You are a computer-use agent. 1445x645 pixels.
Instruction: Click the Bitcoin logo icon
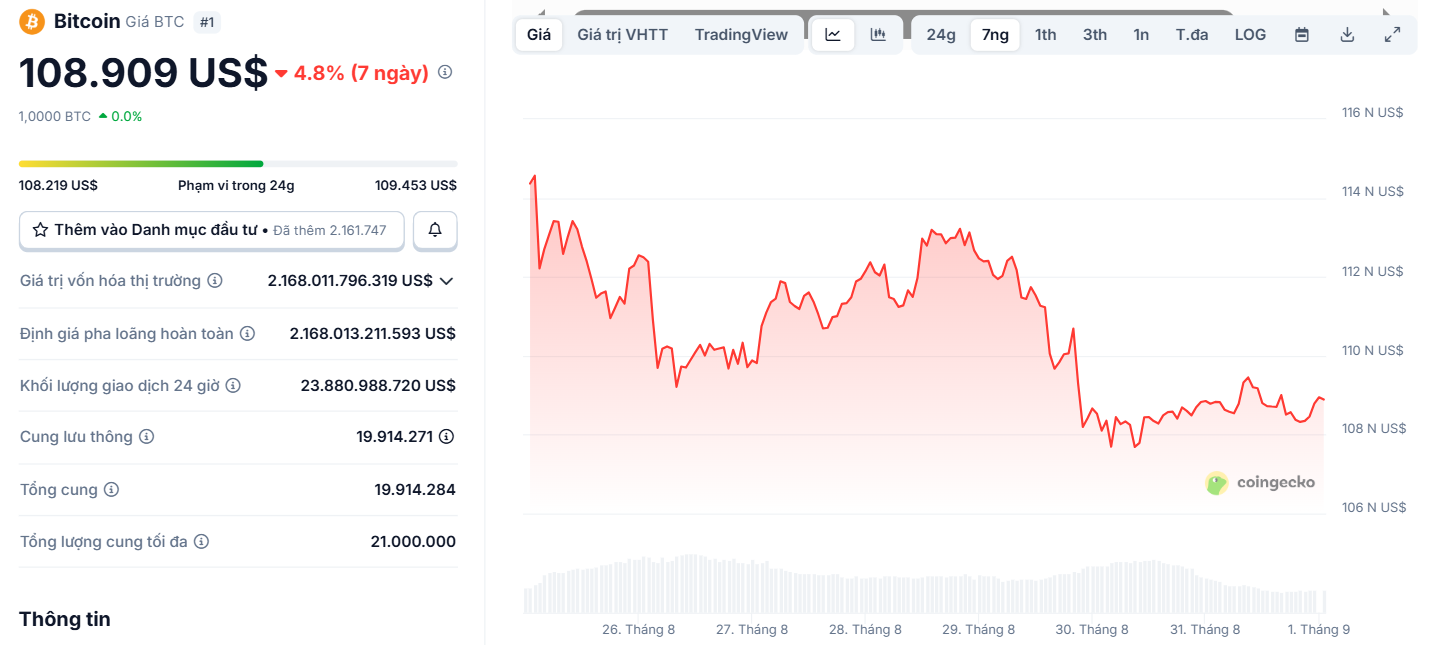[32, 21]
